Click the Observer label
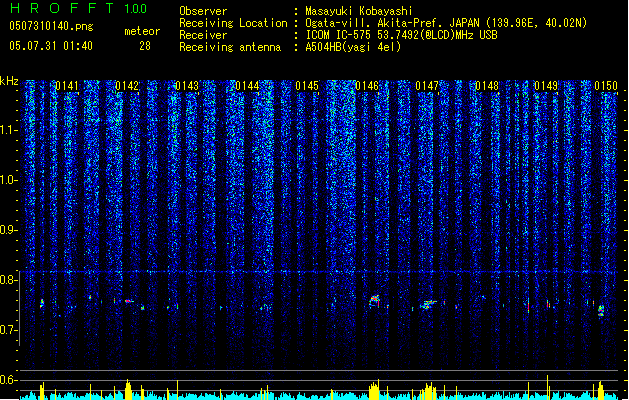The height and width of the screenshot is (400, 629). [203, 11]
